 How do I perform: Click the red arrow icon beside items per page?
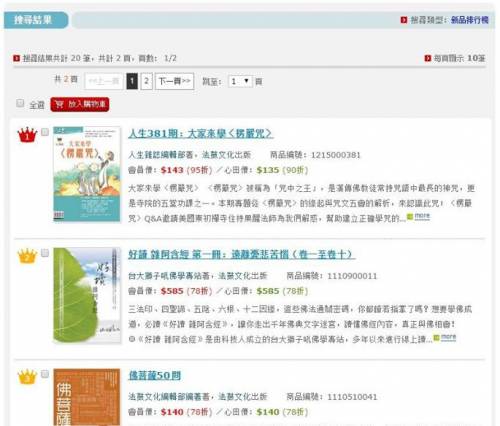(428, 58)
